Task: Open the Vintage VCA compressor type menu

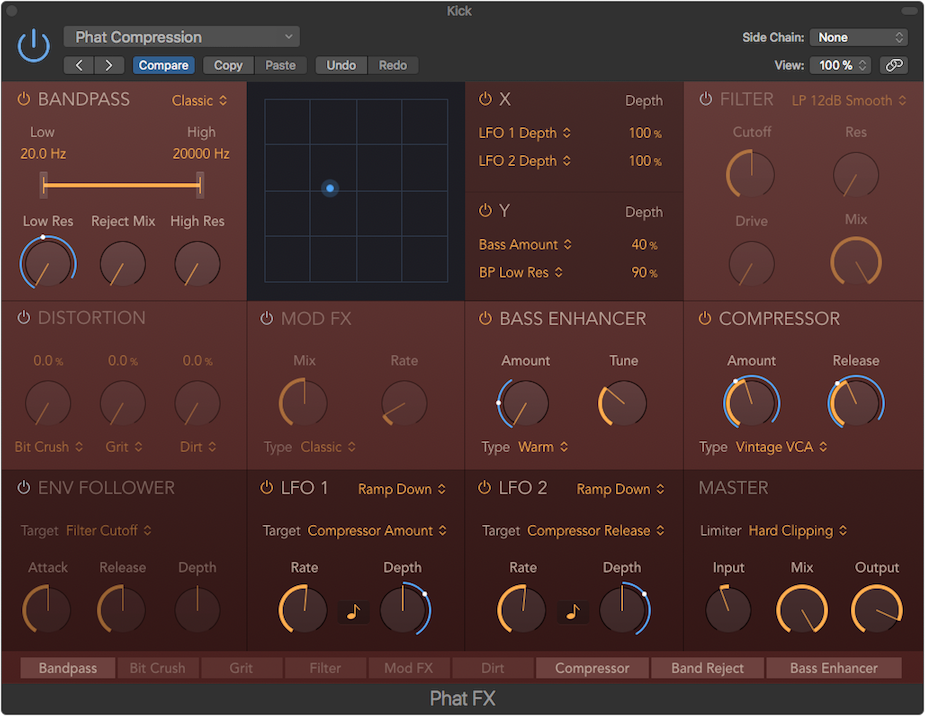Action: click(781, 447)
